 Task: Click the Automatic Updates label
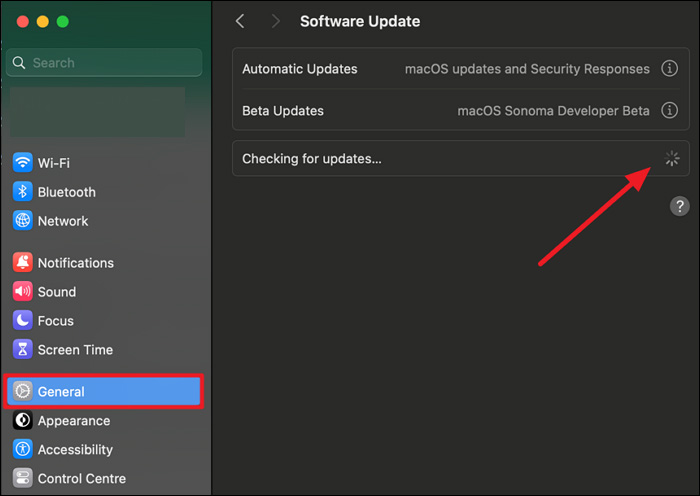[300, 69]
